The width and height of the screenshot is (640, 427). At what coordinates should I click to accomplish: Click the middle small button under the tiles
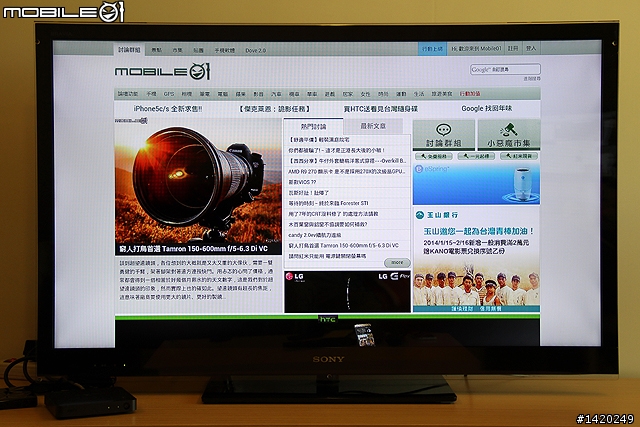(x=476, y=156)
